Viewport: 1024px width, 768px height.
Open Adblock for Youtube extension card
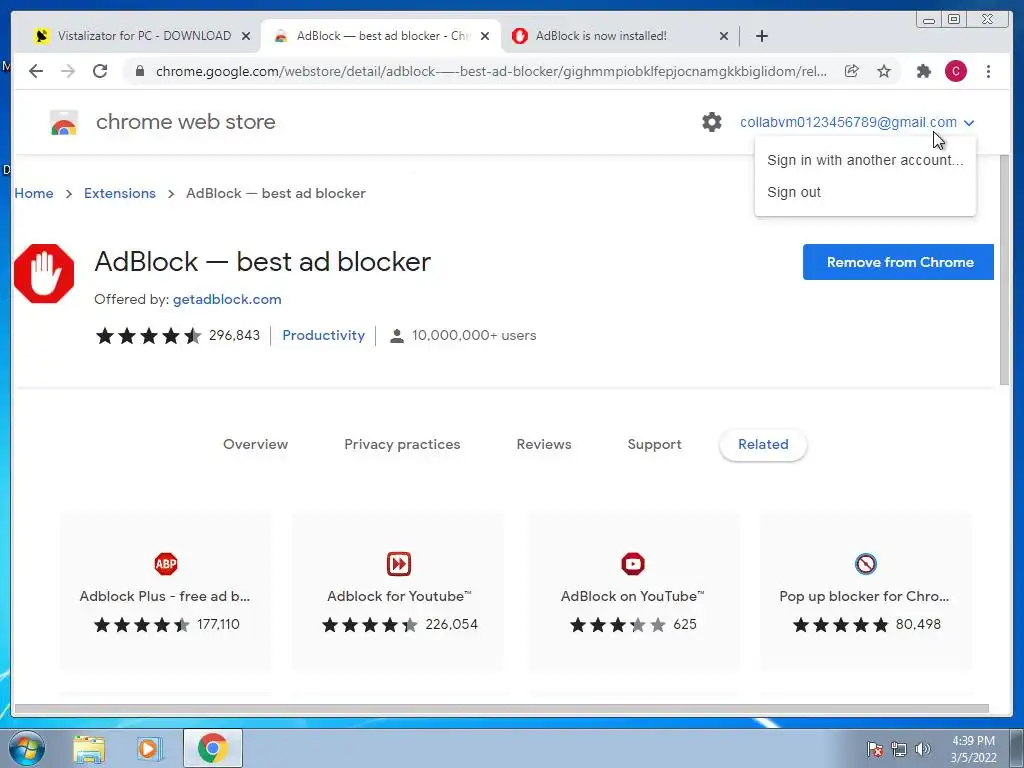[398, 592]
